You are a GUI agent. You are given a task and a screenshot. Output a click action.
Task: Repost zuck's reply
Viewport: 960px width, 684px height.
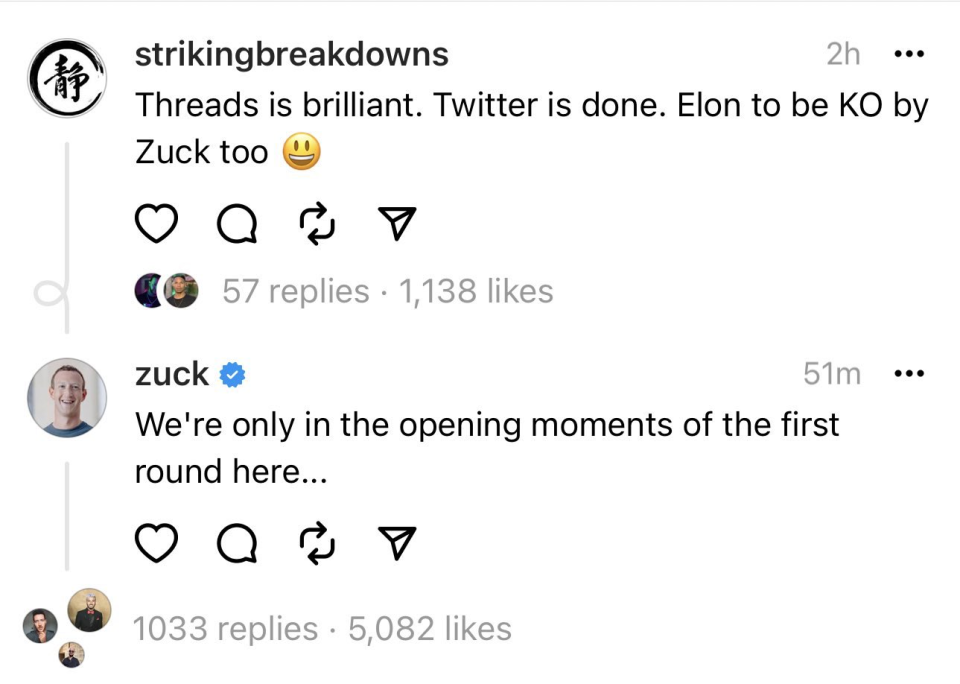pyautogui.click(x=318, y=543)
